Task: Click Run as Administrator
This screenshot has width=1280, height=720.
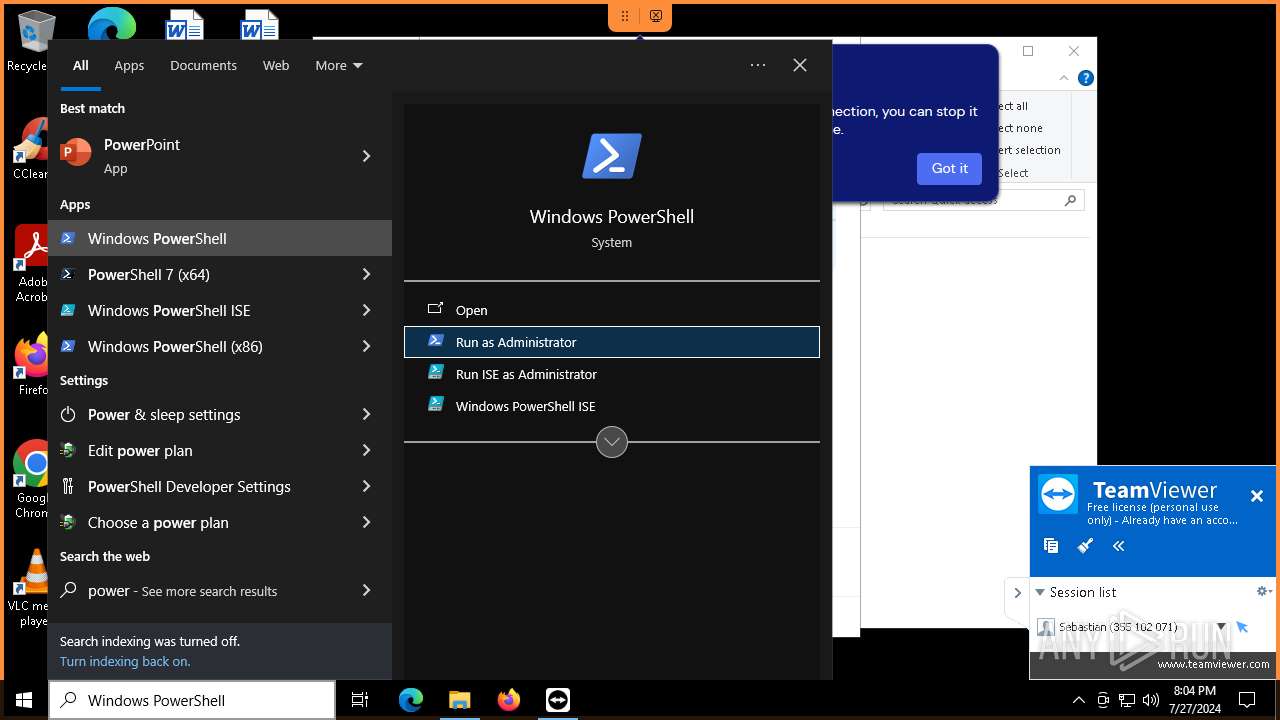Action: pos(611,342)
